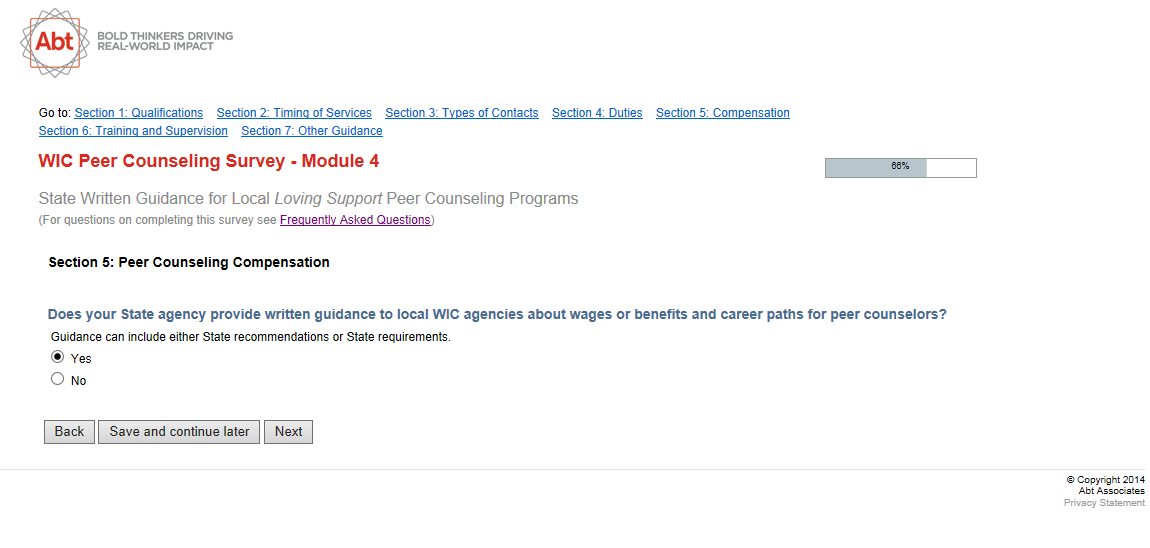This screenshot has height=548, width=1150.
Task: Go to Section 6: Training and Supervision
Action: tap(133, 131)
